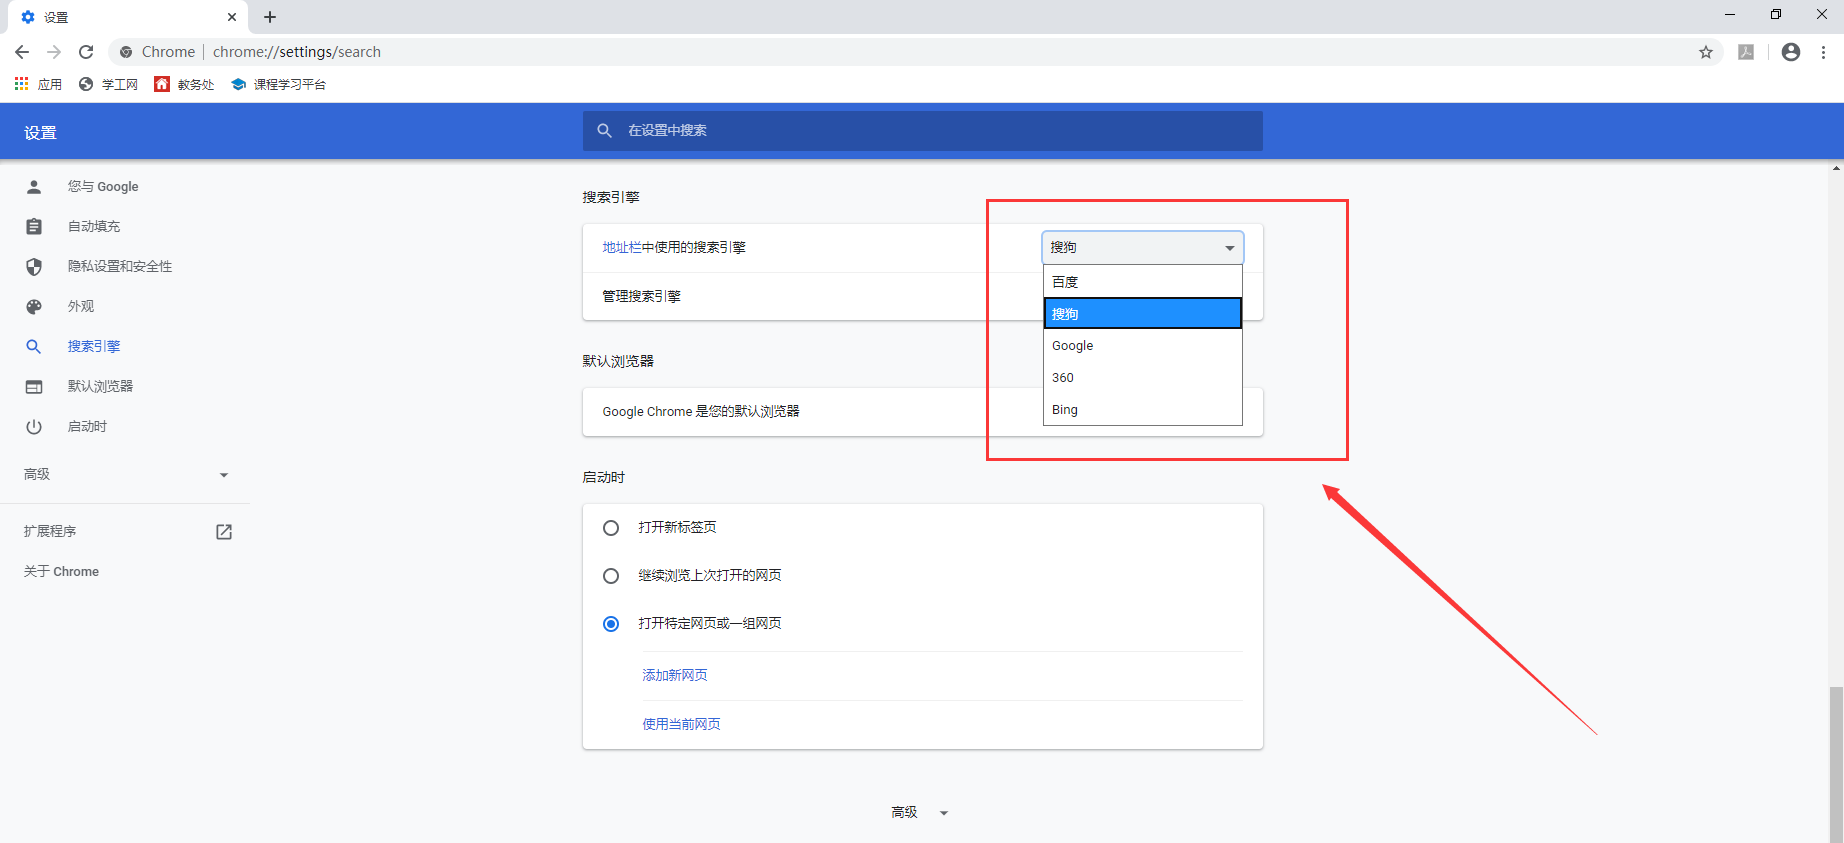Click the page vertical scrollbar thumb
Image resolution: width=1844 pixels, height=843 pixels.
(1836, 763)
